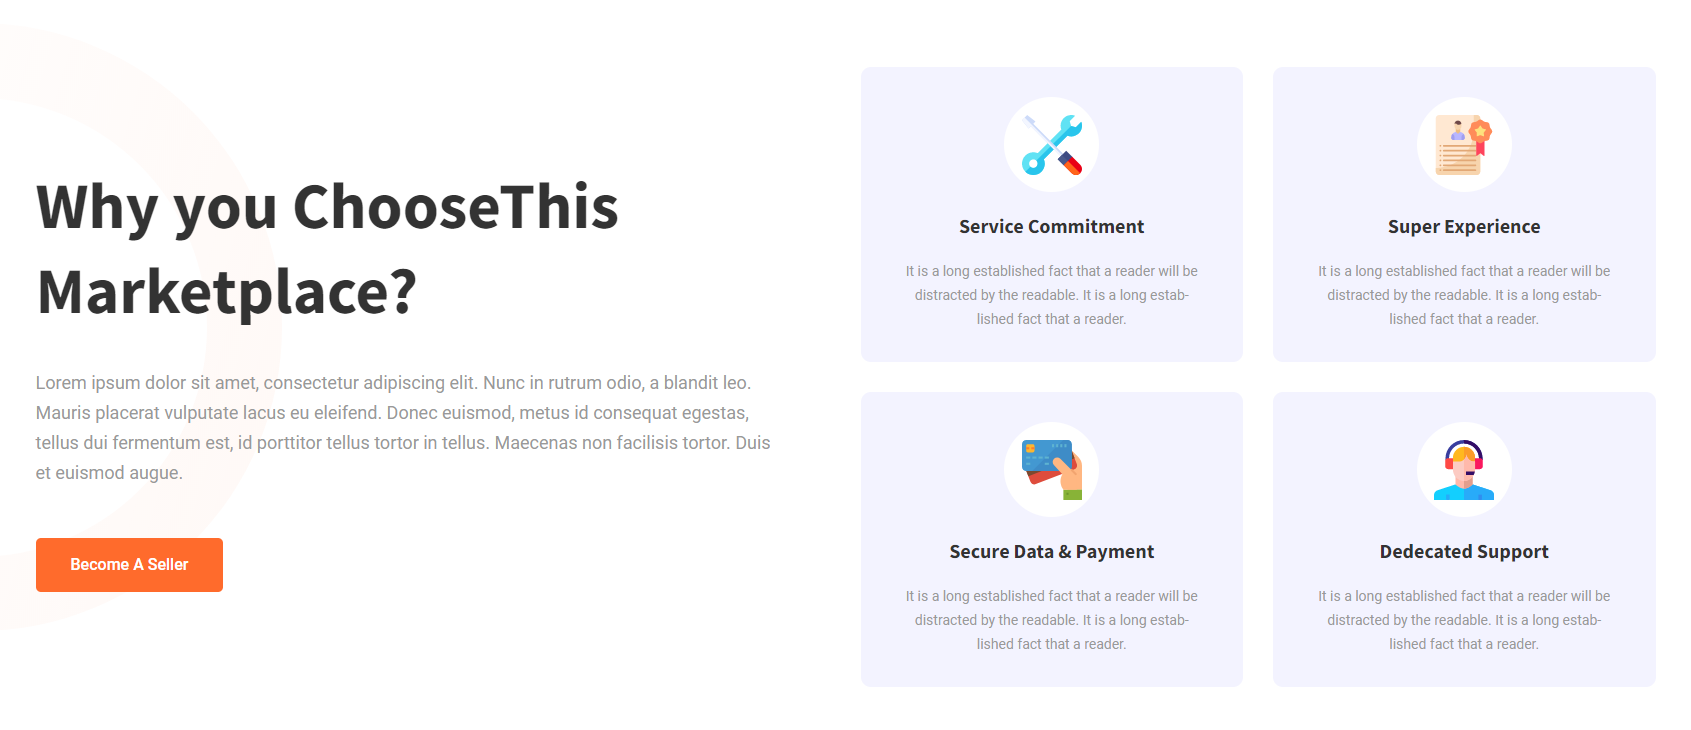Open the Secure Data & Payment title
Viewport: 1691px width, 730px height.
[x=1051, y=552]
